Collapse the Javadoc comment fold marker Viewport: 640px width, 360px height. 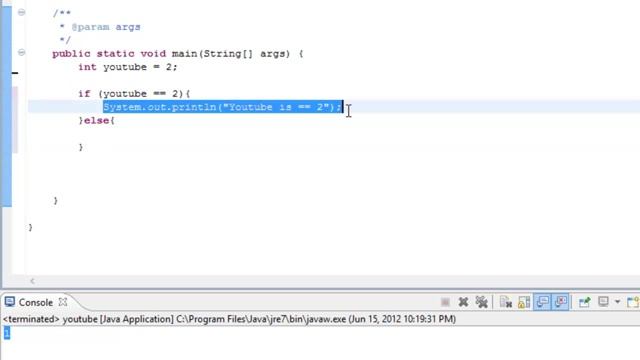coord(22,12)
